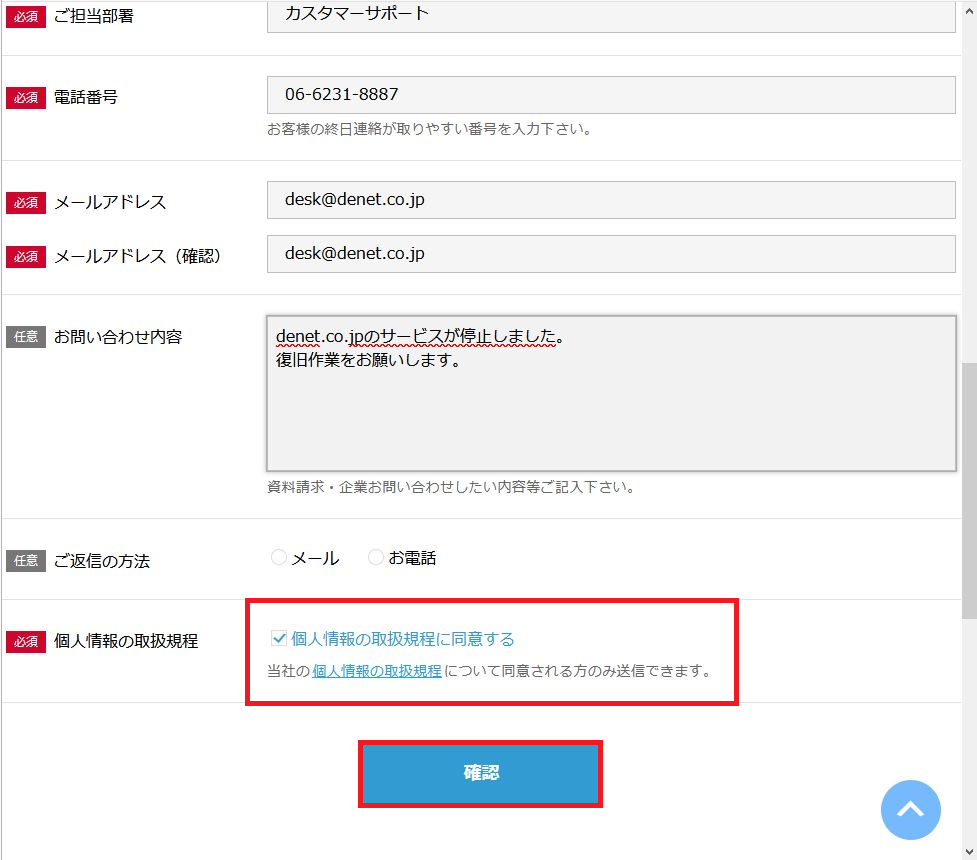Viewport: 977px width, 860px height.
Task: Click the 電話番号 input field
Action: [x=611, y=95]
